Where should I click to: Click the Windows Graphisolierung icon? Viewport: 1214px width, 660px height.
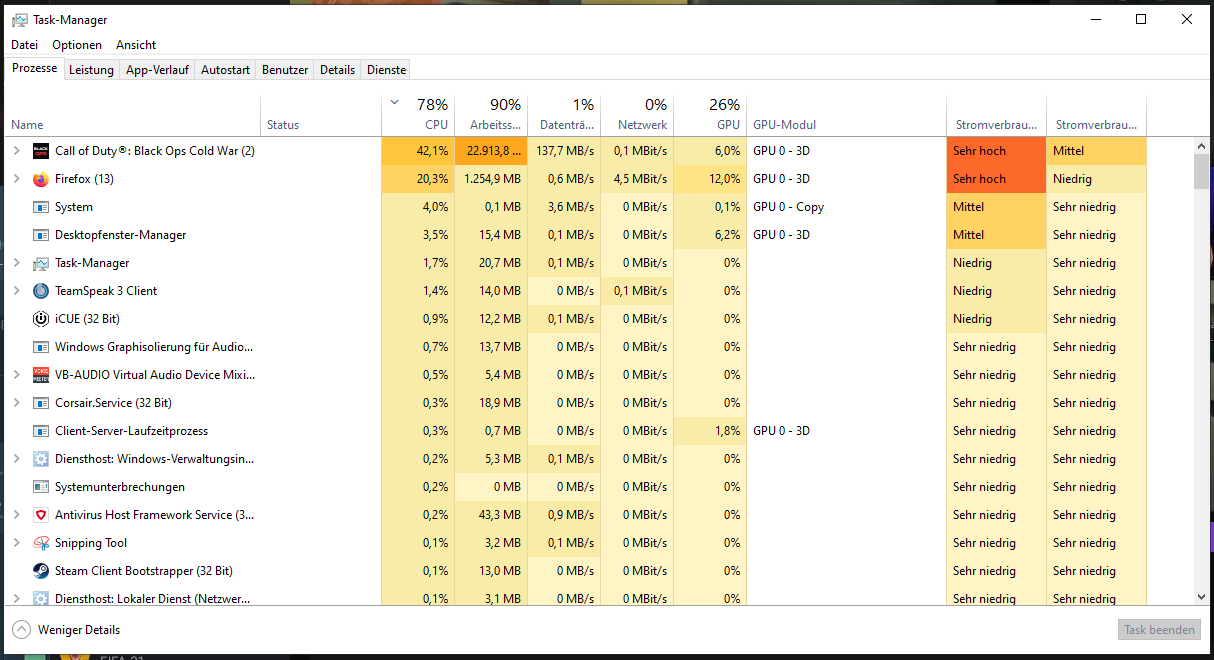41,347
